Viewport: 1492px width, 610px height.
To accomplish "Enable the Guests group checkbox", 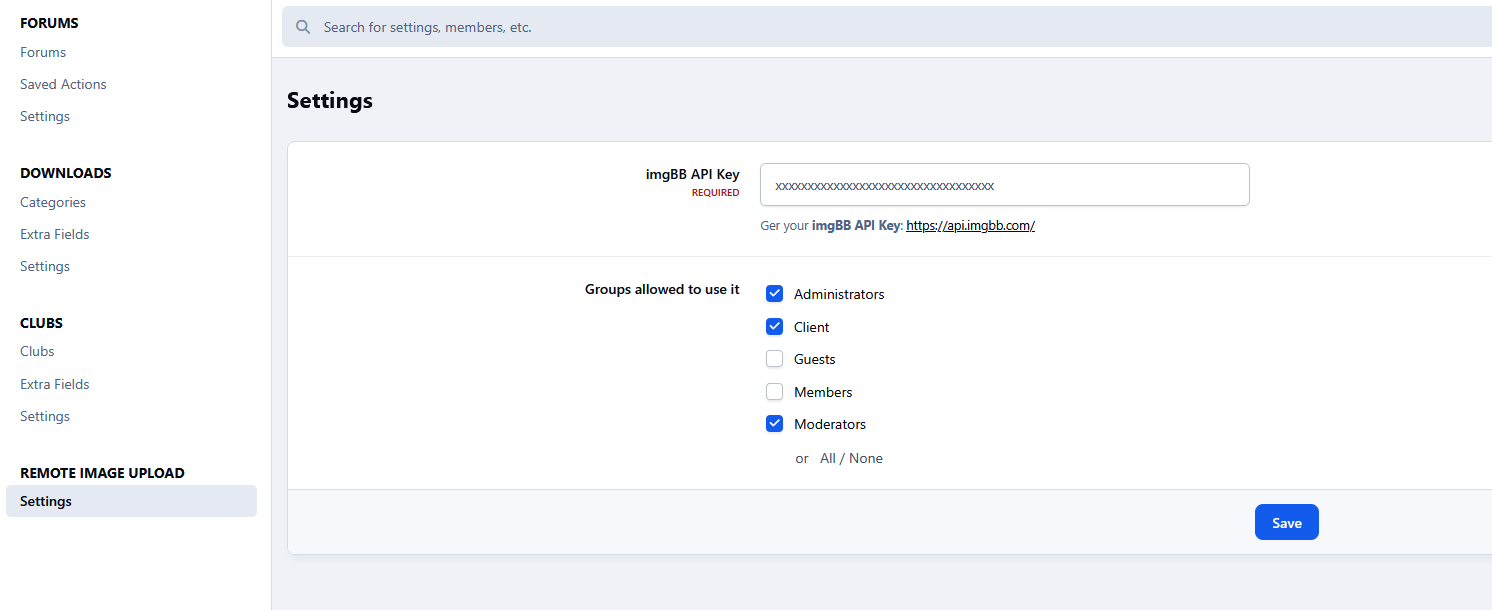I will [774, 359].
